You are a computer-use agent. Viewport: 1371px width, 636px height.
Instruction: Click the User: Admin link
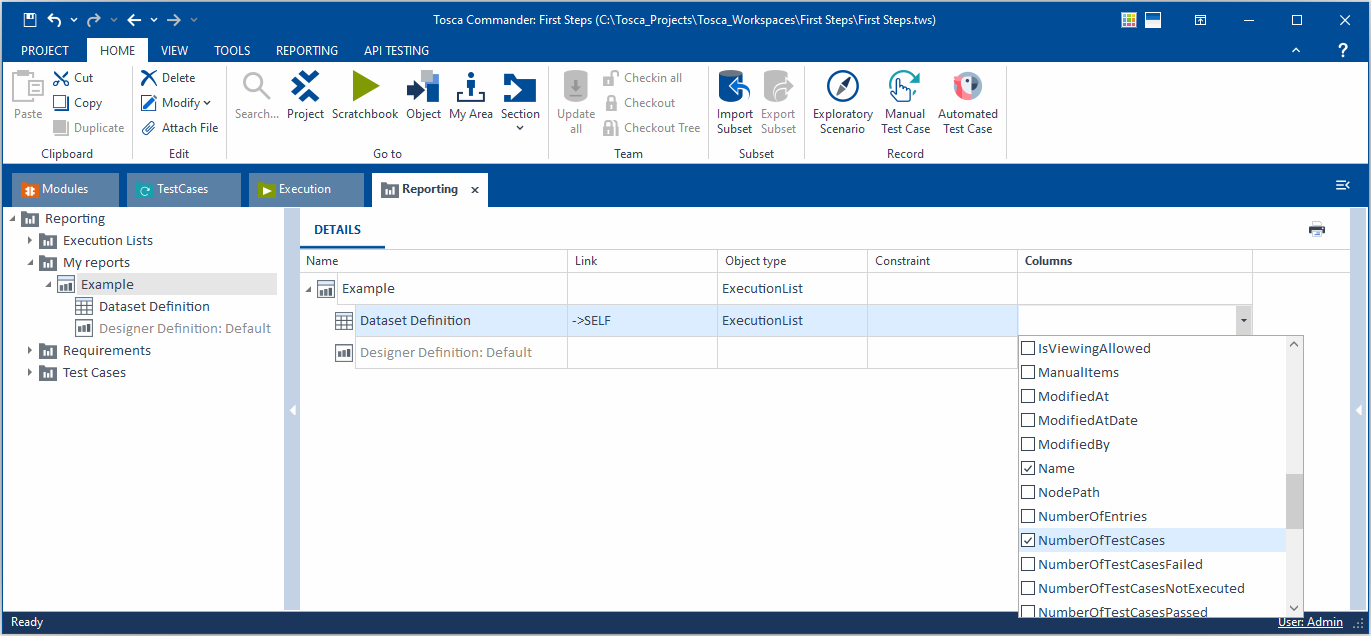pyautogui.click(x=1310, y=622)
